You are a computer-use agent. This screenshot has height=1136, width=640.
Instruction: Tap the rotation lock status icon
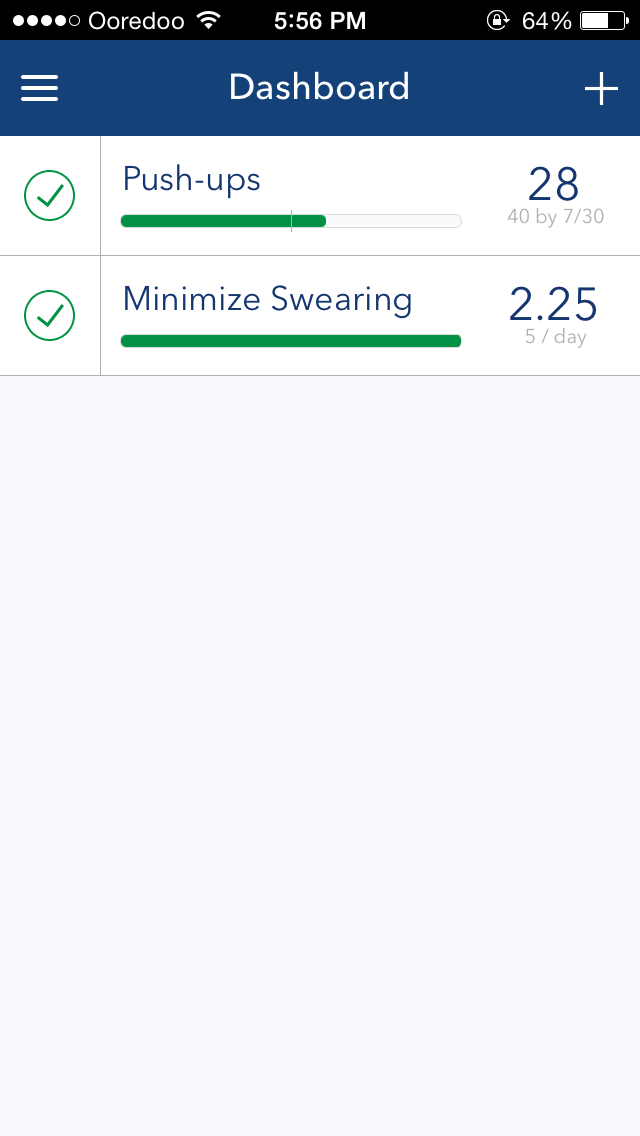pos(497,20)
